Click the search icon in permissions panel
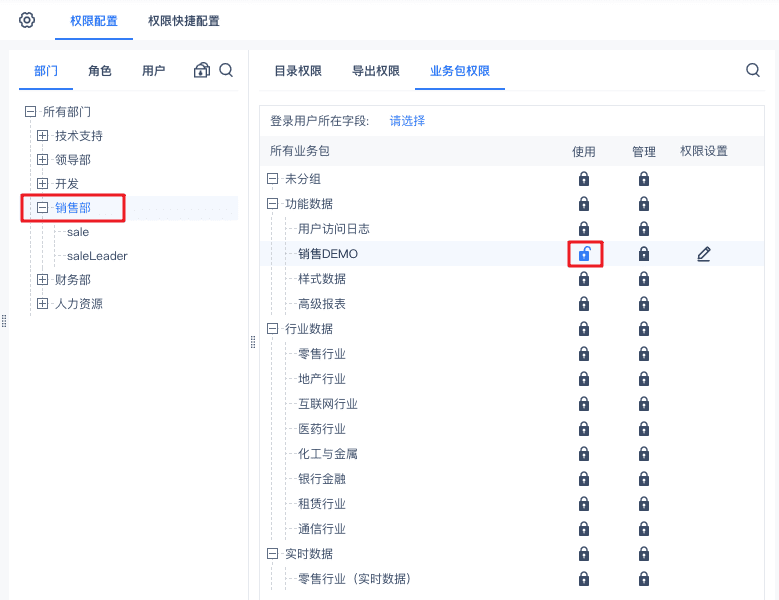 point(753,70)
